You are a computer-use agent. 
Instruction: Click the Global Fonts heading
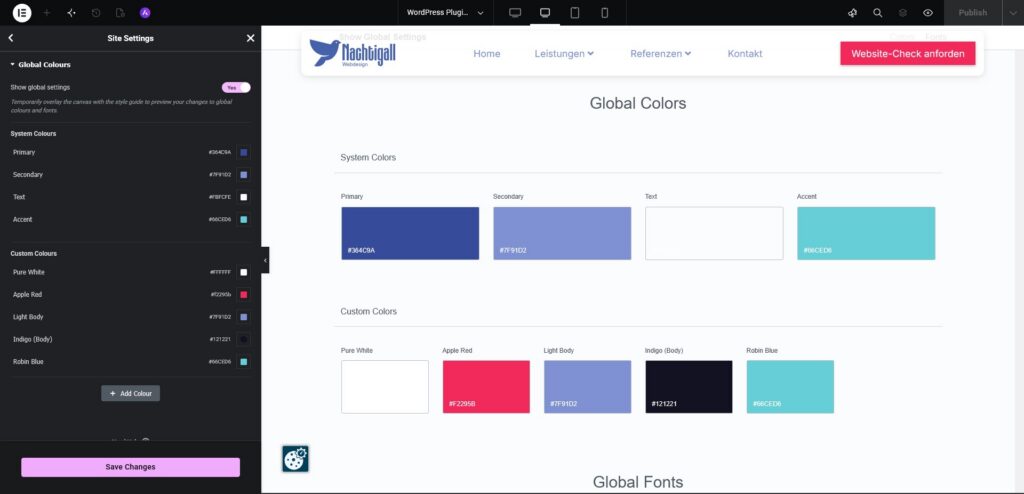(638, 482)
